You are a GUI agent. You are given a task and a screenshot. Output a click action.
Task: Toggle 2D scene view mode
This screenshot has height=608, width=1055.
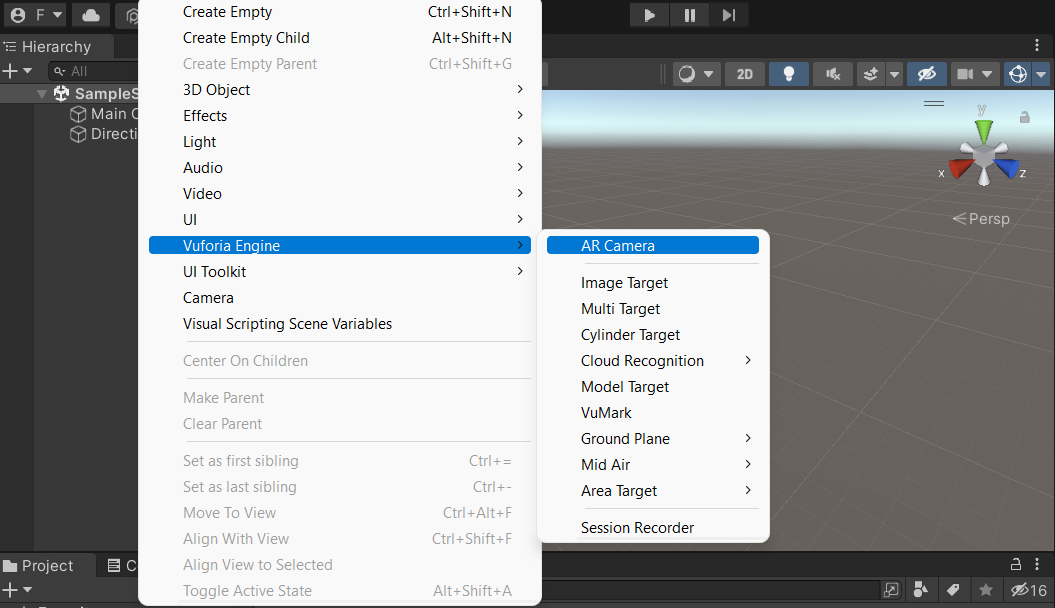coord(745,74)
